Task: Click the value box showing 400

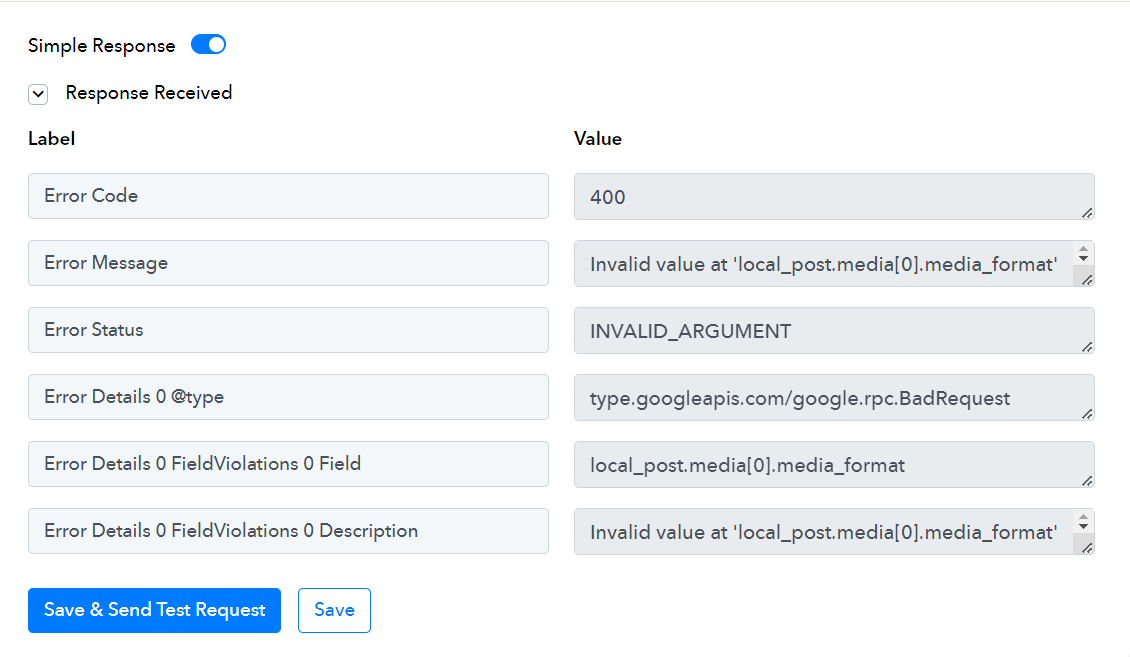Action: (834, 197)
